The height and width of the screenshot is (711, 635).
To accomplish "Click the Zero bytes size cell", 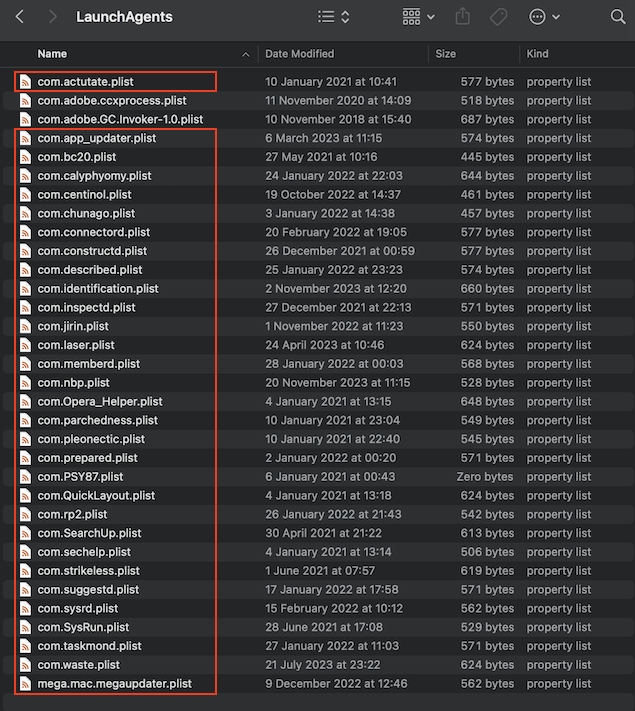I will pyautogui.click(x=485, y=477).
